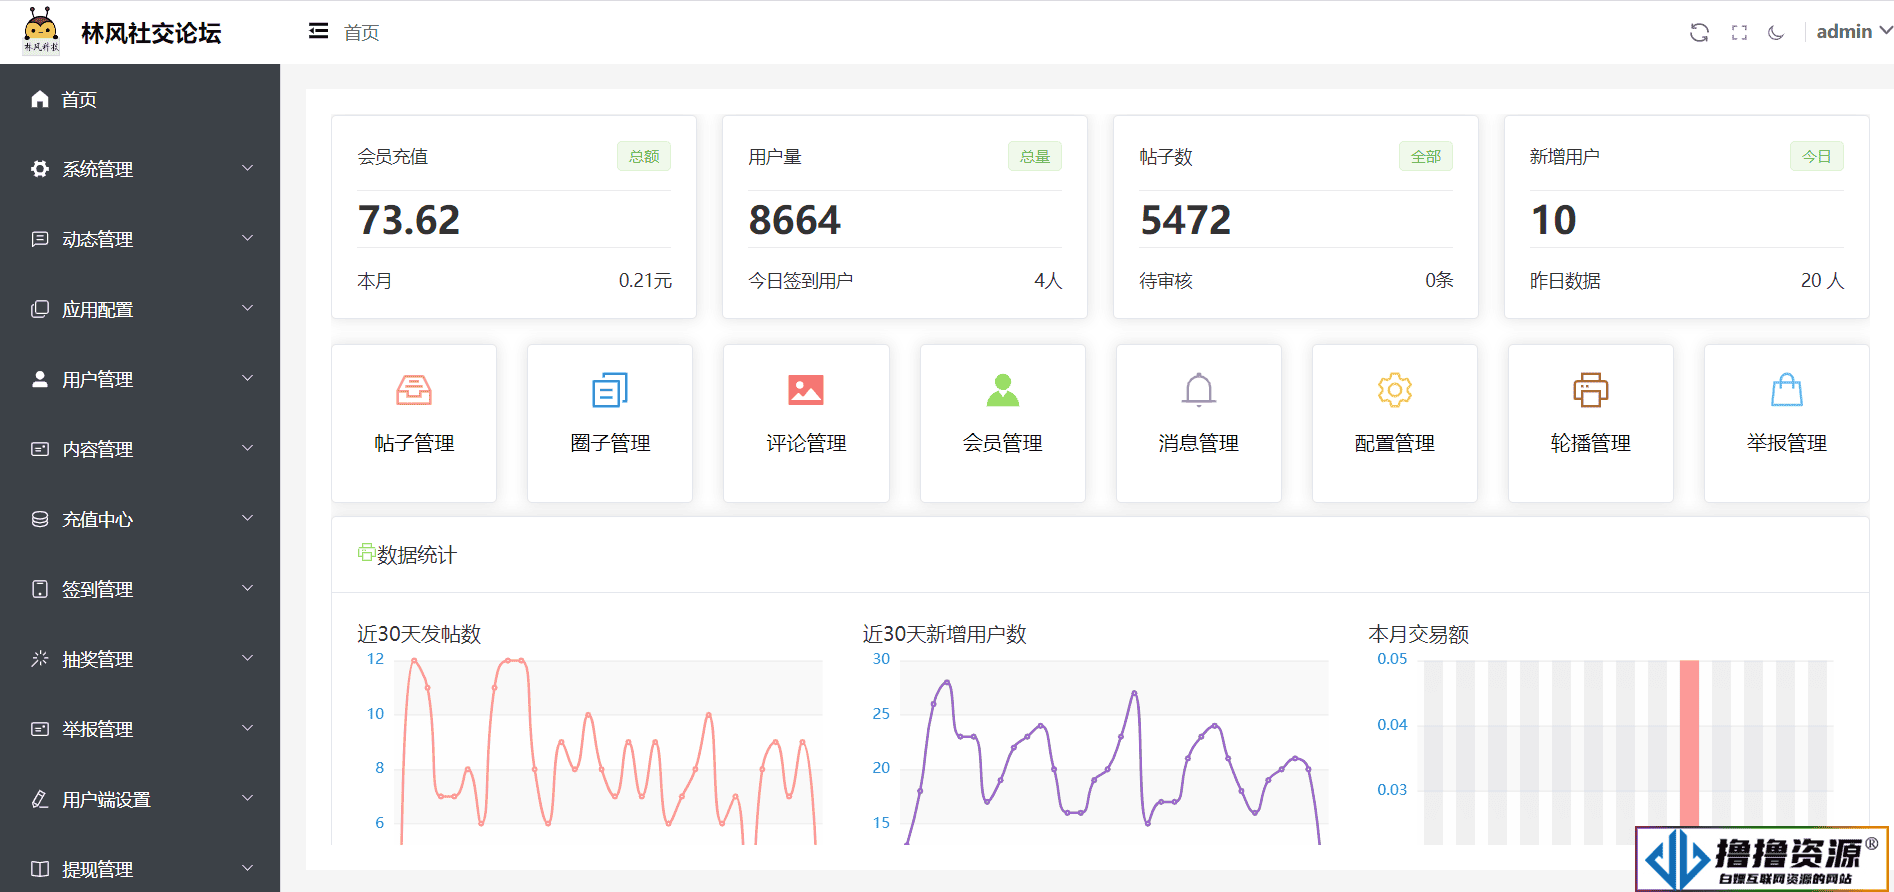1894x892 pixels.
Task: Toggle the fullscreen icon in top bar
Action: [x=1739, y=32]
